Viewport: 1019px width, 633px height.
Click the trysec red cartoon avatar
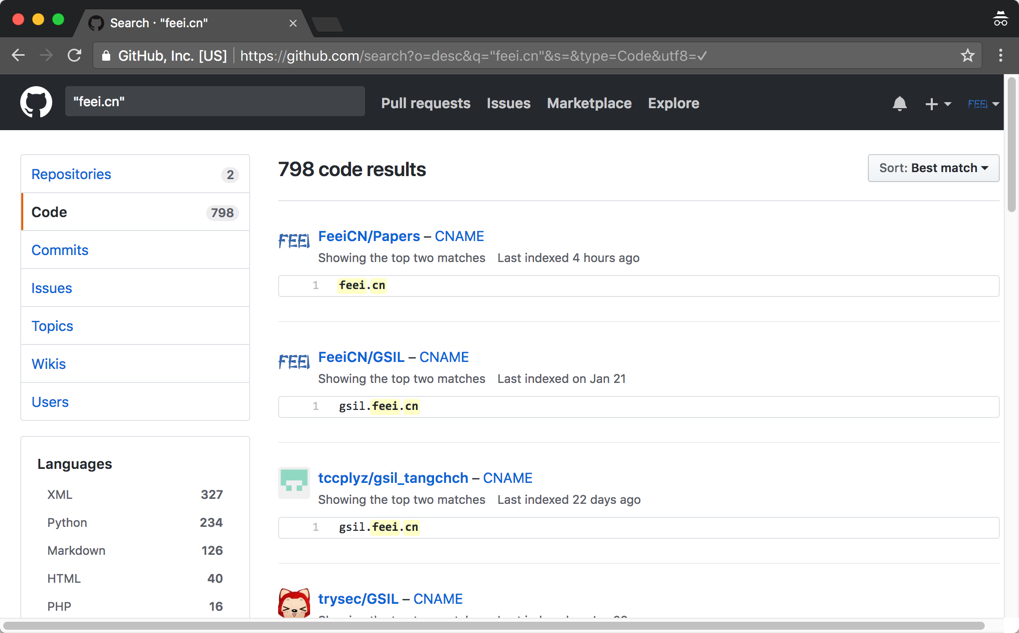coord(294,603)
